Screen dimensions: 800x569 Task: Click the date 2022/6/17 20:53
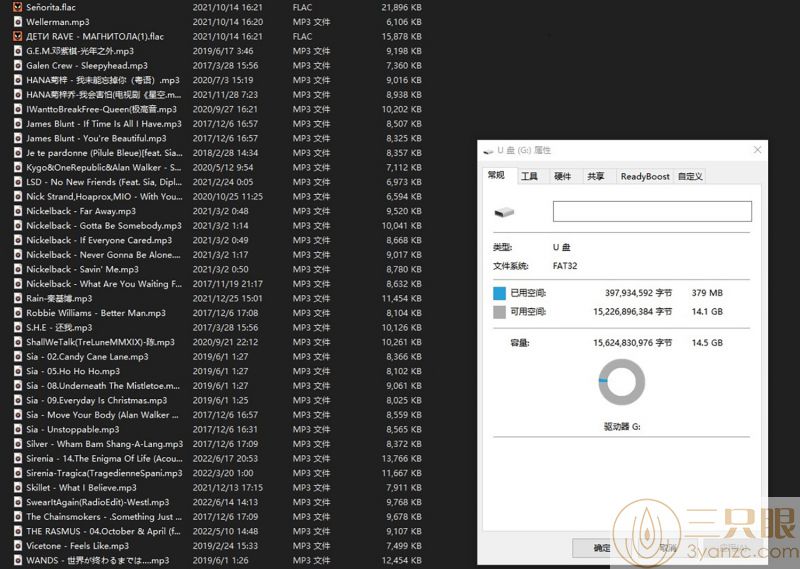[225, 458]
